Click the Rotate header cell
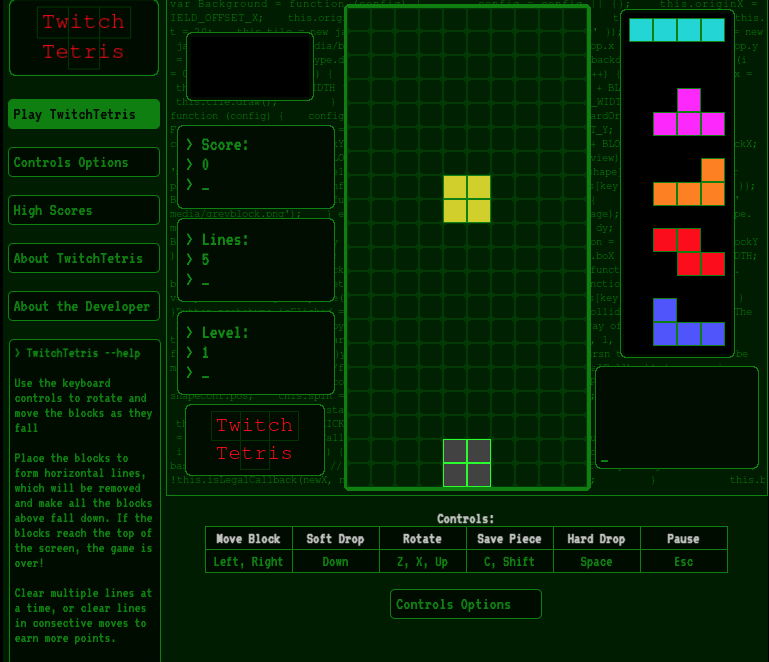 423,538
